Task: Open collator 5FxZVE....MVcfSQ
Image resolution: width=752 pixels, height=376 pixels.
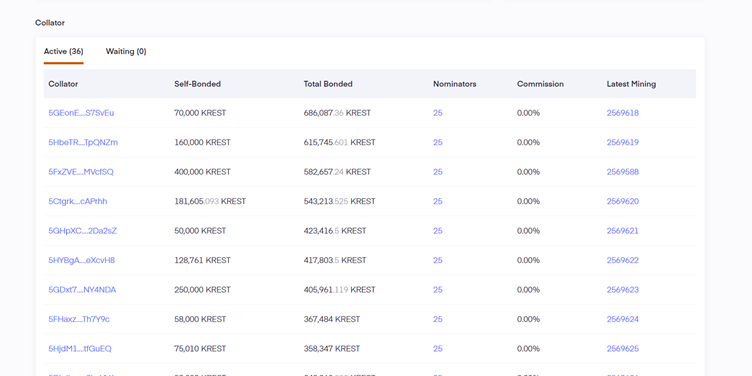Action: pos(81,172)
